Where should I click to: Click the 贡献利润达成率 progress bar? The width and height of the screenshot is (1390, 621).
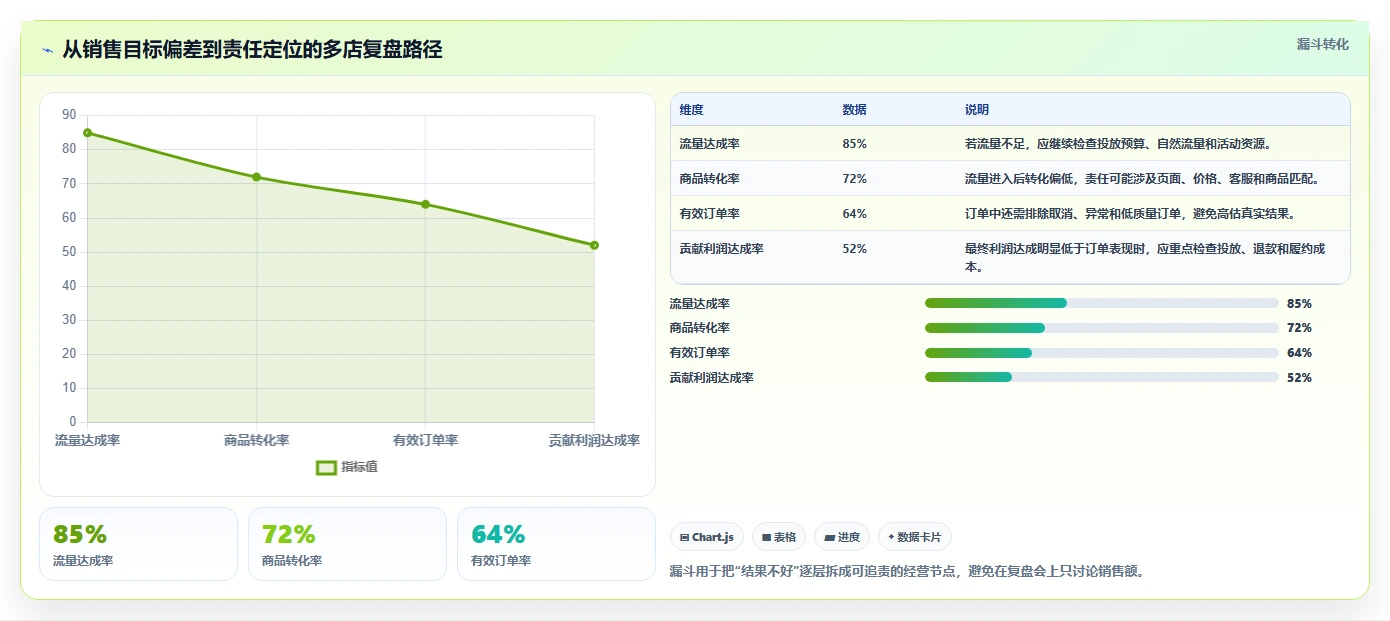(x=1102, y=377)
